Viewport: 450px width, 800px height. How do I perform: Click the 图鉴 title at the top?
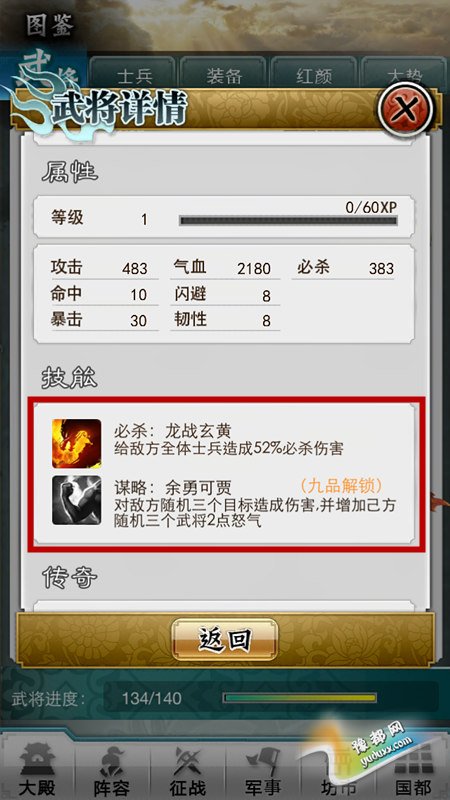click(x=51, y=26)
